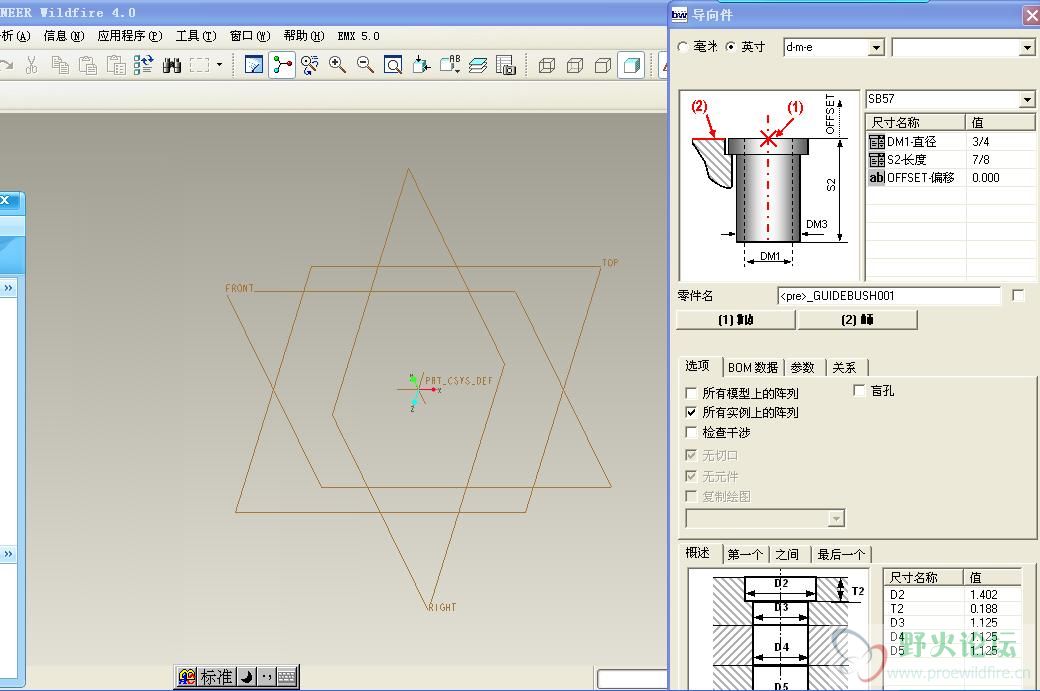Click the Zoom Out magnifier
The image size is (1040, 691).
pyautogui.click(x=365, y=64)
